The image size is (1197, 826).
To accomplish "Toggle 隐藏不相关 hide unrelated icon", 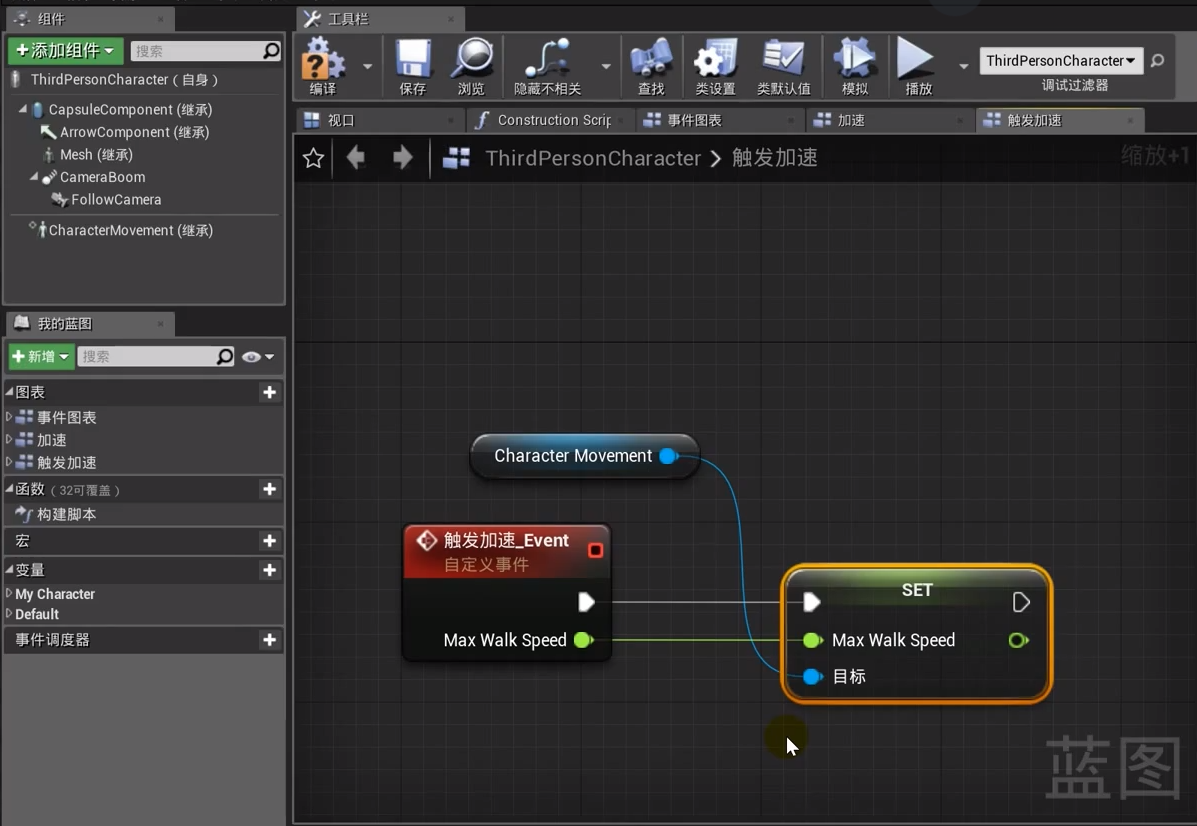I will (x=547, y=66).
